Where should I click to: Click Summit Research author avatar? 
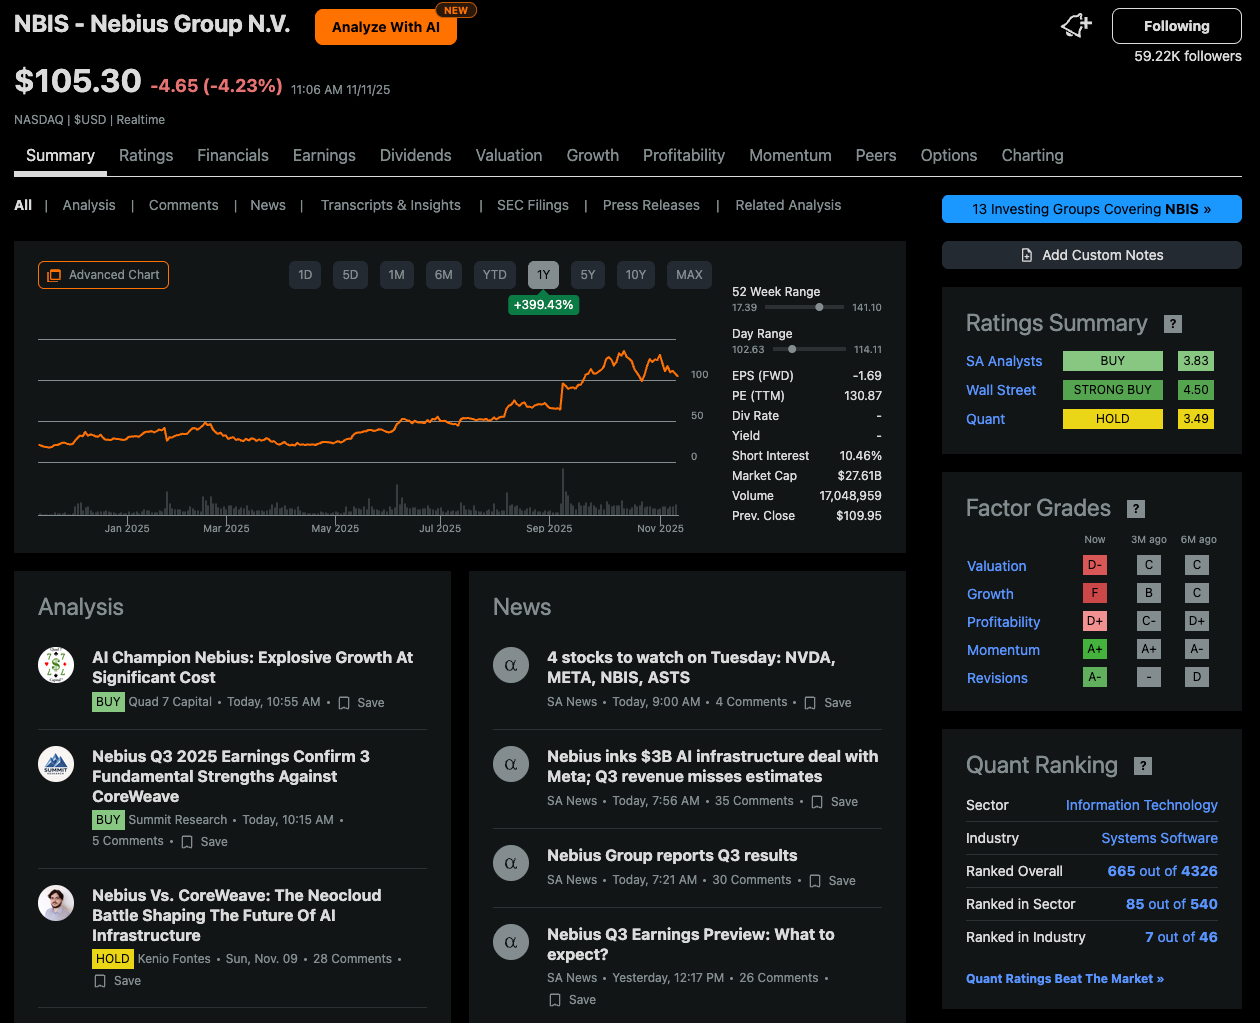[56, 764]
